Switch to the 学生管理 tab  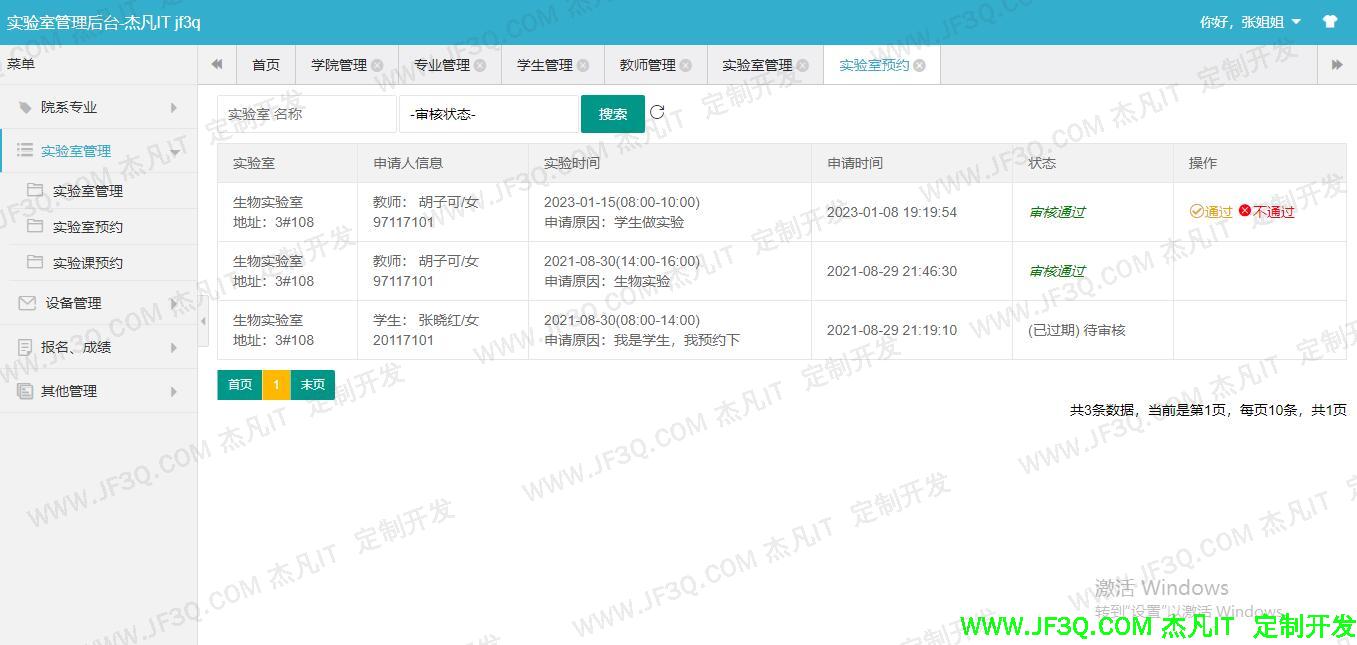(544, 65)
